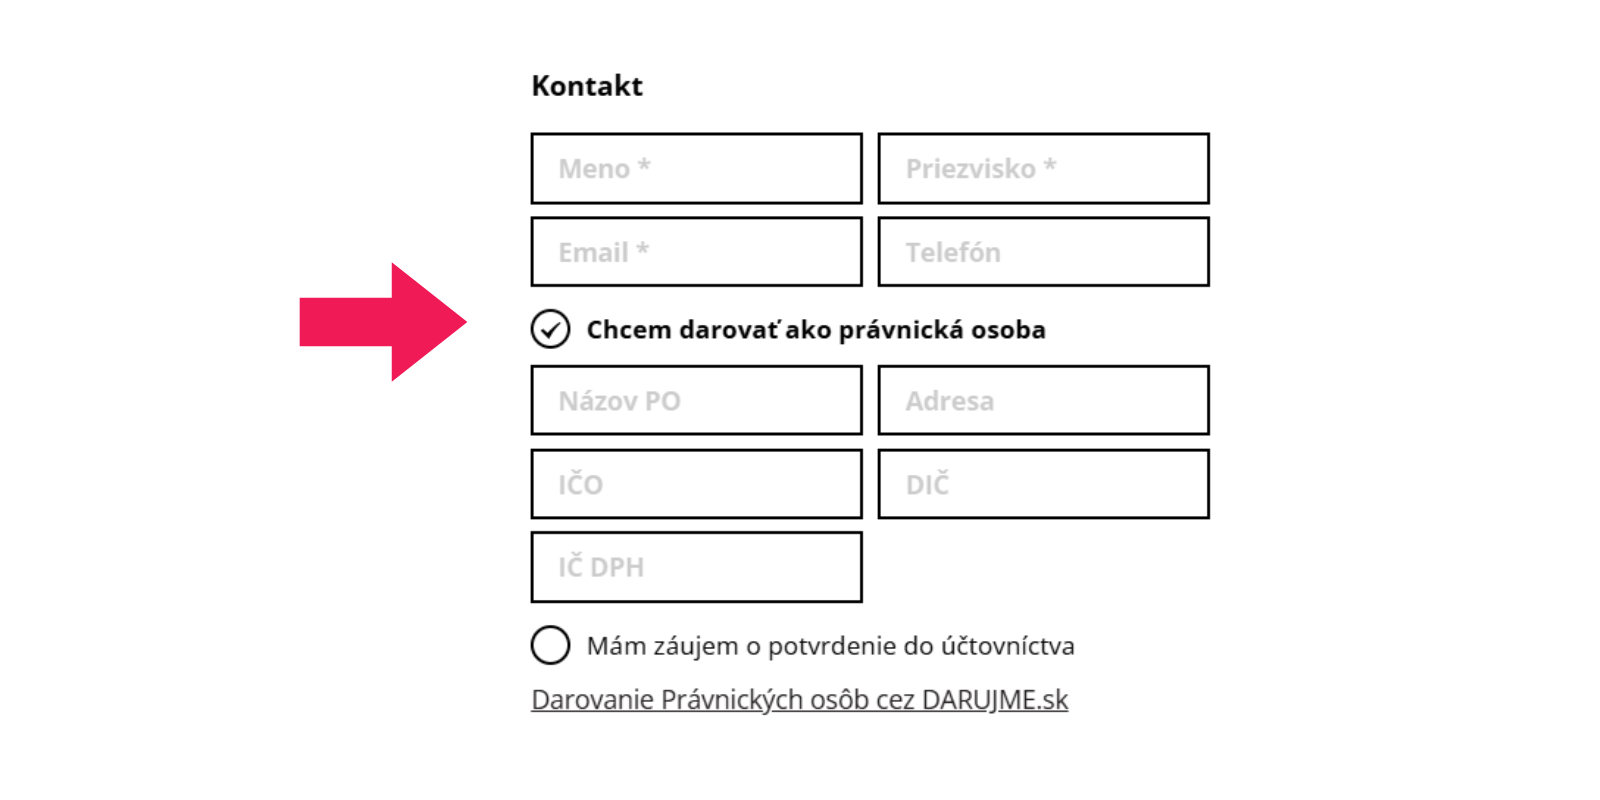This screenshot has width=1600, height=800.
Task: Click the asterisk beside Email placeholder
Action: pos(643,248)
